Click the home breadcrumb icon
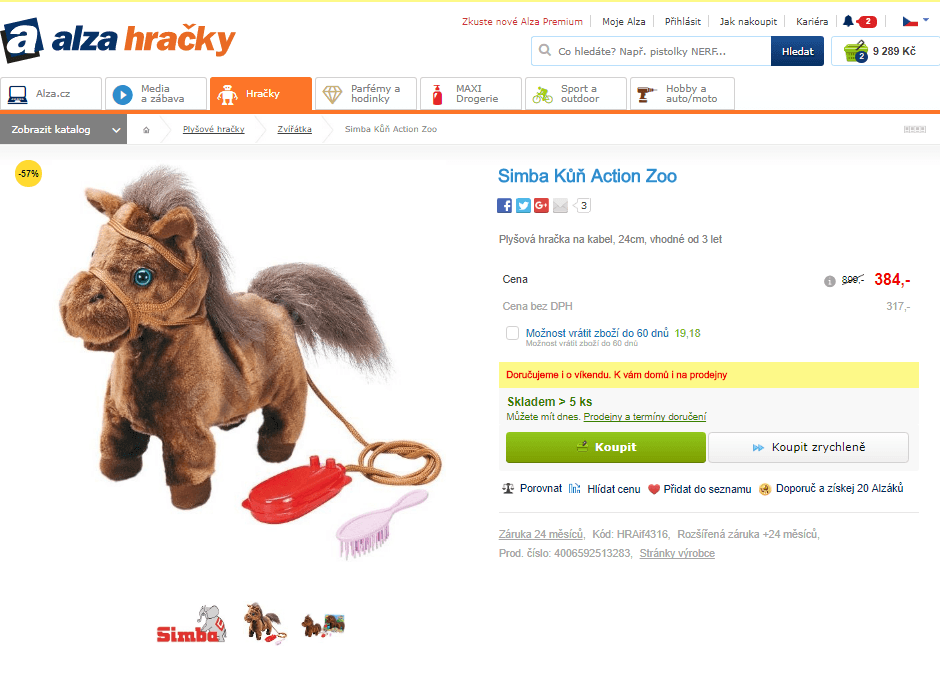Image resolution: width=940 pixels, height=681 pixels. point(146,129)
